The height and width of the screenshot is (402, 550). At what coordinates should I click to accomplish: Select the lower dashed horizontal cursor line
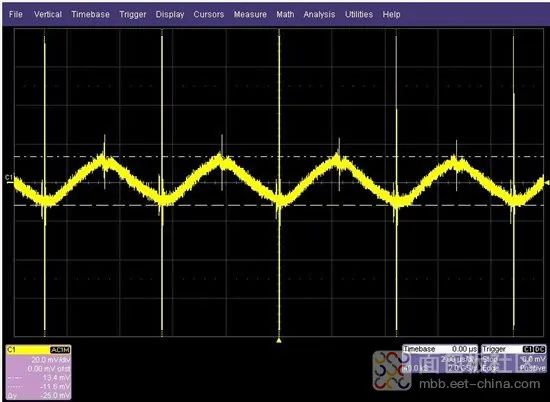[x=279, y=205]
